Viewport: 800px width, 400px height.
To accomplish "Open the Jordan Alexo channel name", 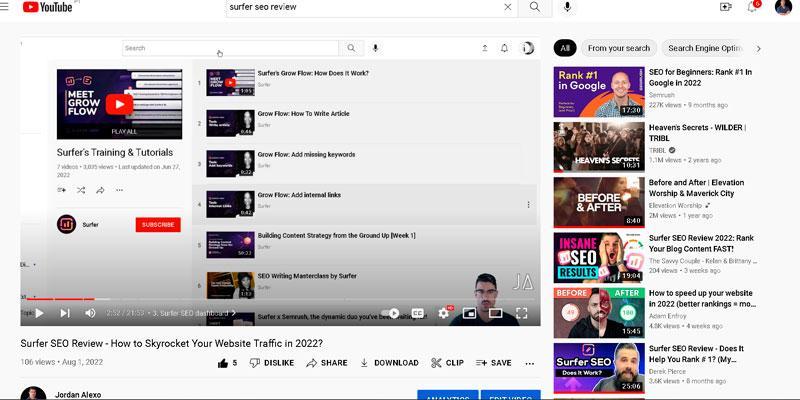I will click(x=78, y=395).
